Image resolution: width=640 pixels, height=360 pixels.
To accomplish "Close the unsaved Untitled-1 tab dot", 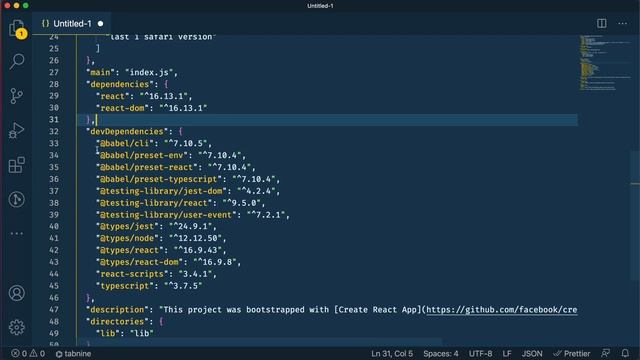I will pos(100,24).
